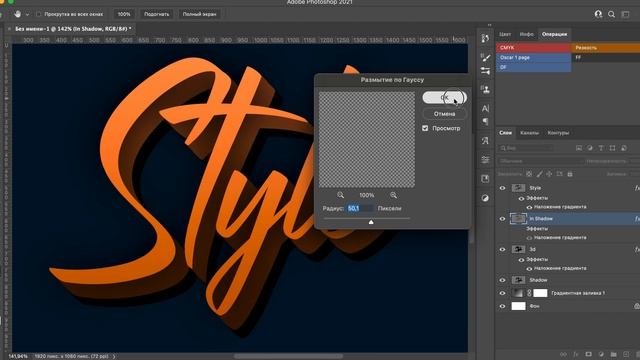Select the Операции tab
This screenshot has height=360, width=640.
(x=554, y=34)
